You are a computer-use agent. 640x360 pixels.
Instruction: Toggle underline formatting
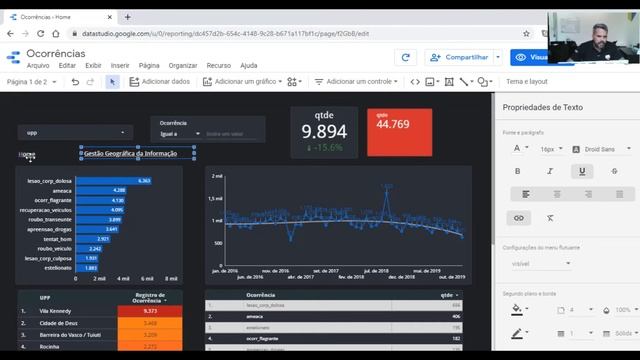[582, 171]
